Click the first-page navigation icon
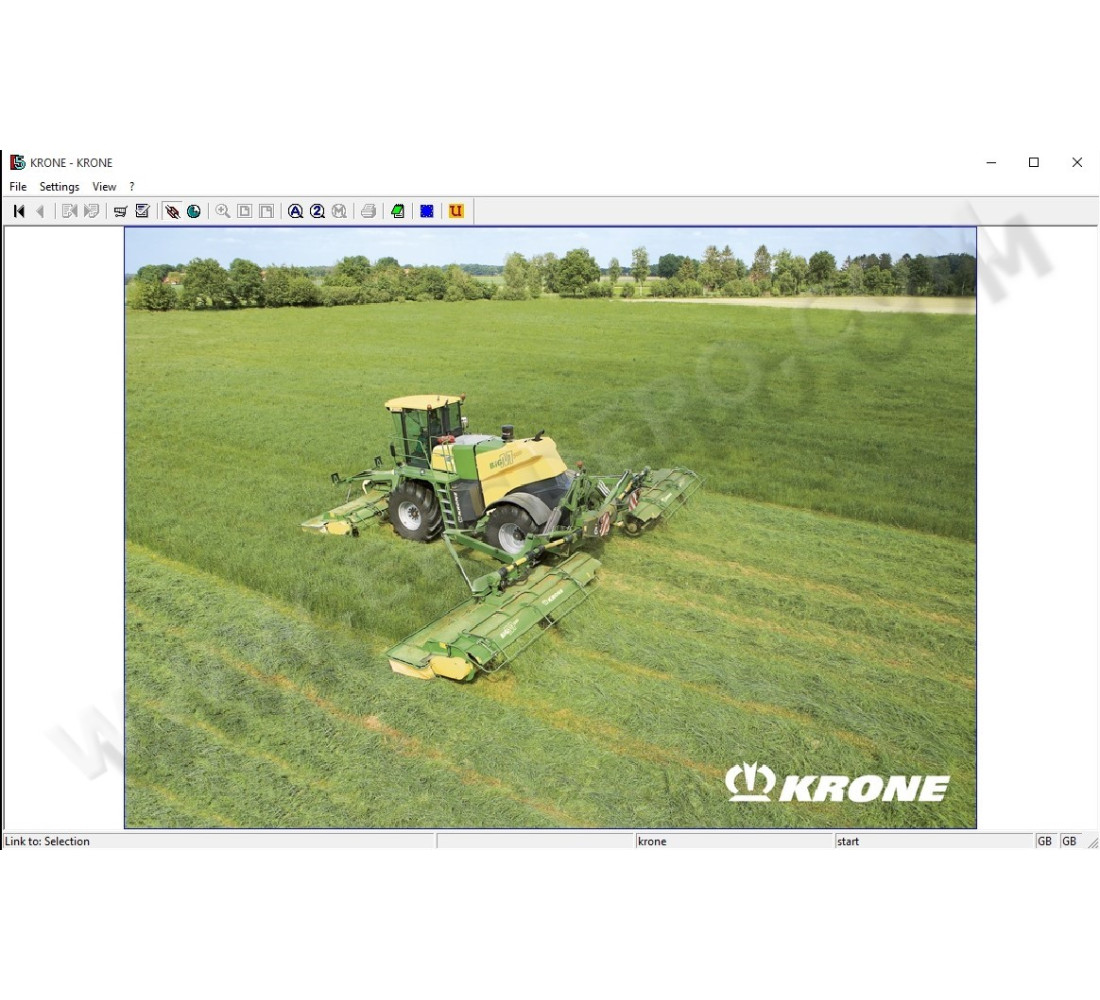The image size is (1100, 1000). click(18, 210)
